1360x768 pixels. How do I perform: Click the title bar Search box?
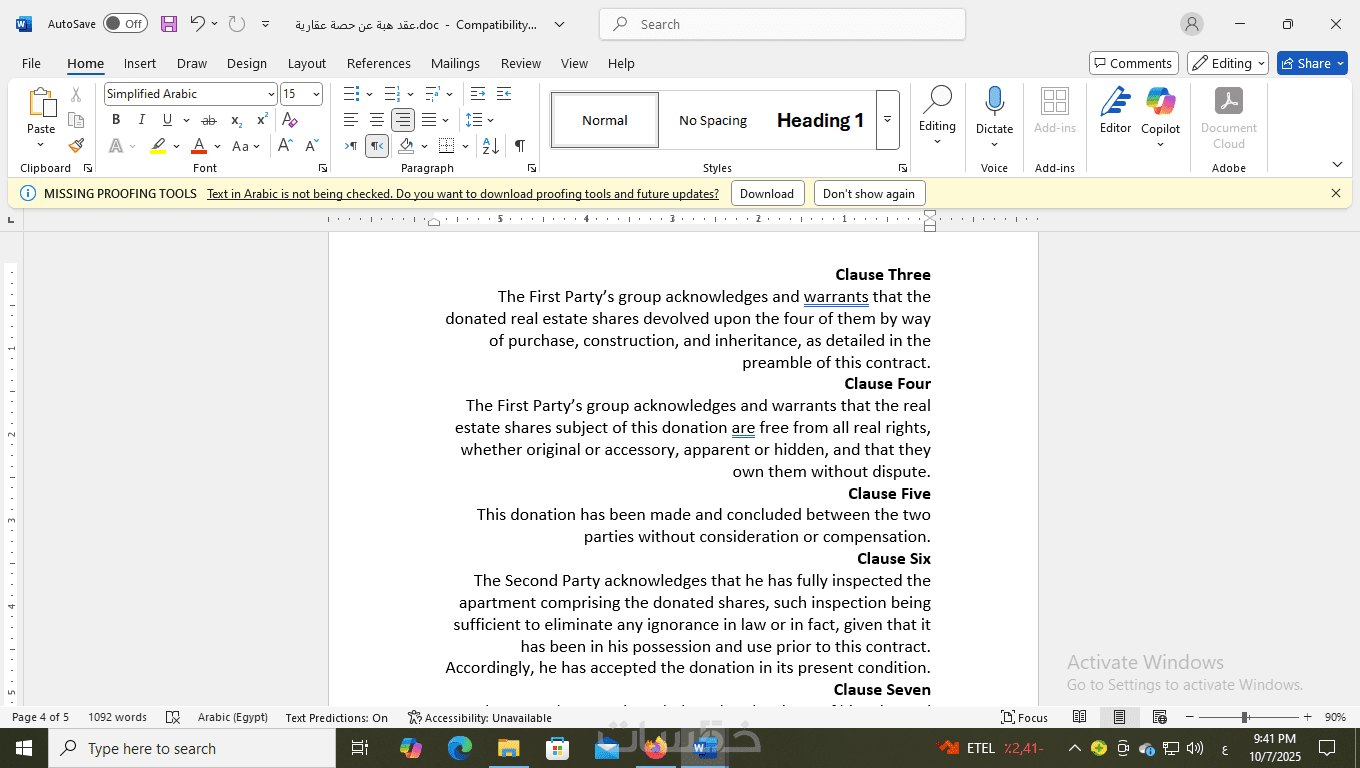pos(782,24)
